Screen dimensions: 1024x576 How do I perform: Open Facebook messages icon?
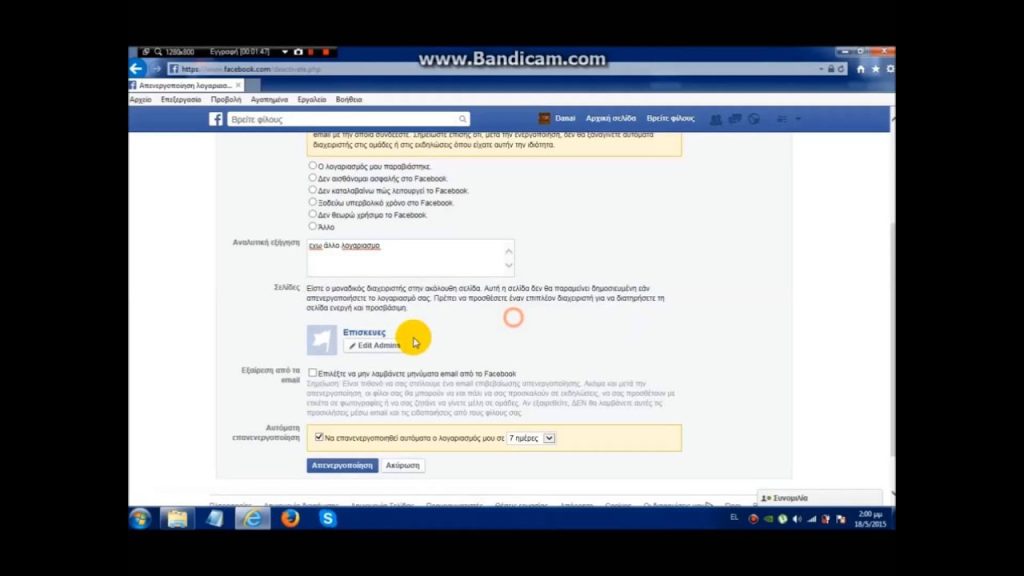point(735,119)
